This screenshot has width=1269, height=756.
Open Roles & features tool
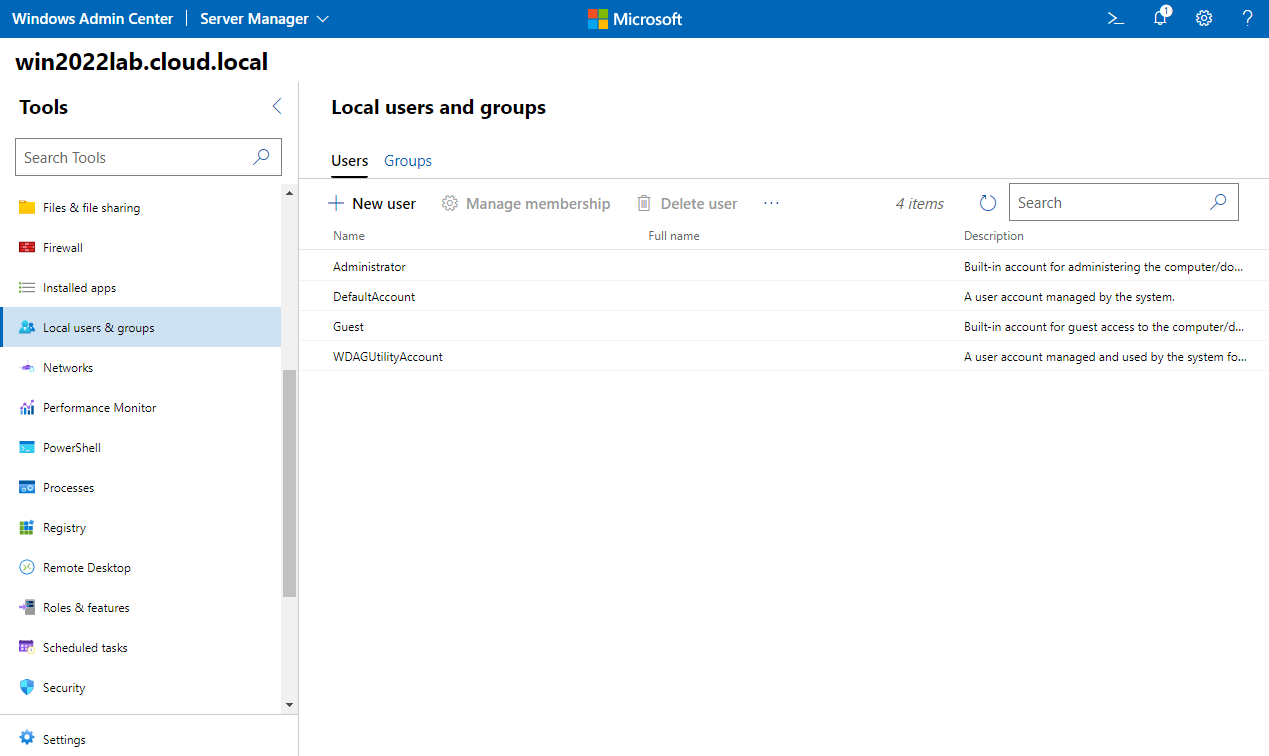(x=140, y=608)
